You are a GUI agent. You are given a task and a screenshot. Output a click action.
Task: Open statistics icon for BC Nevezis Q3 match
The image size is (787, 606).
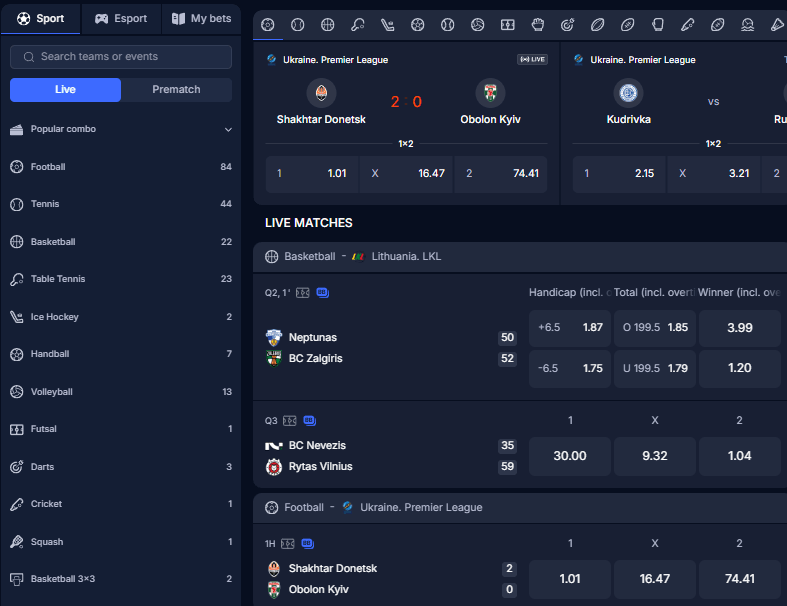[x=310, y=421]
